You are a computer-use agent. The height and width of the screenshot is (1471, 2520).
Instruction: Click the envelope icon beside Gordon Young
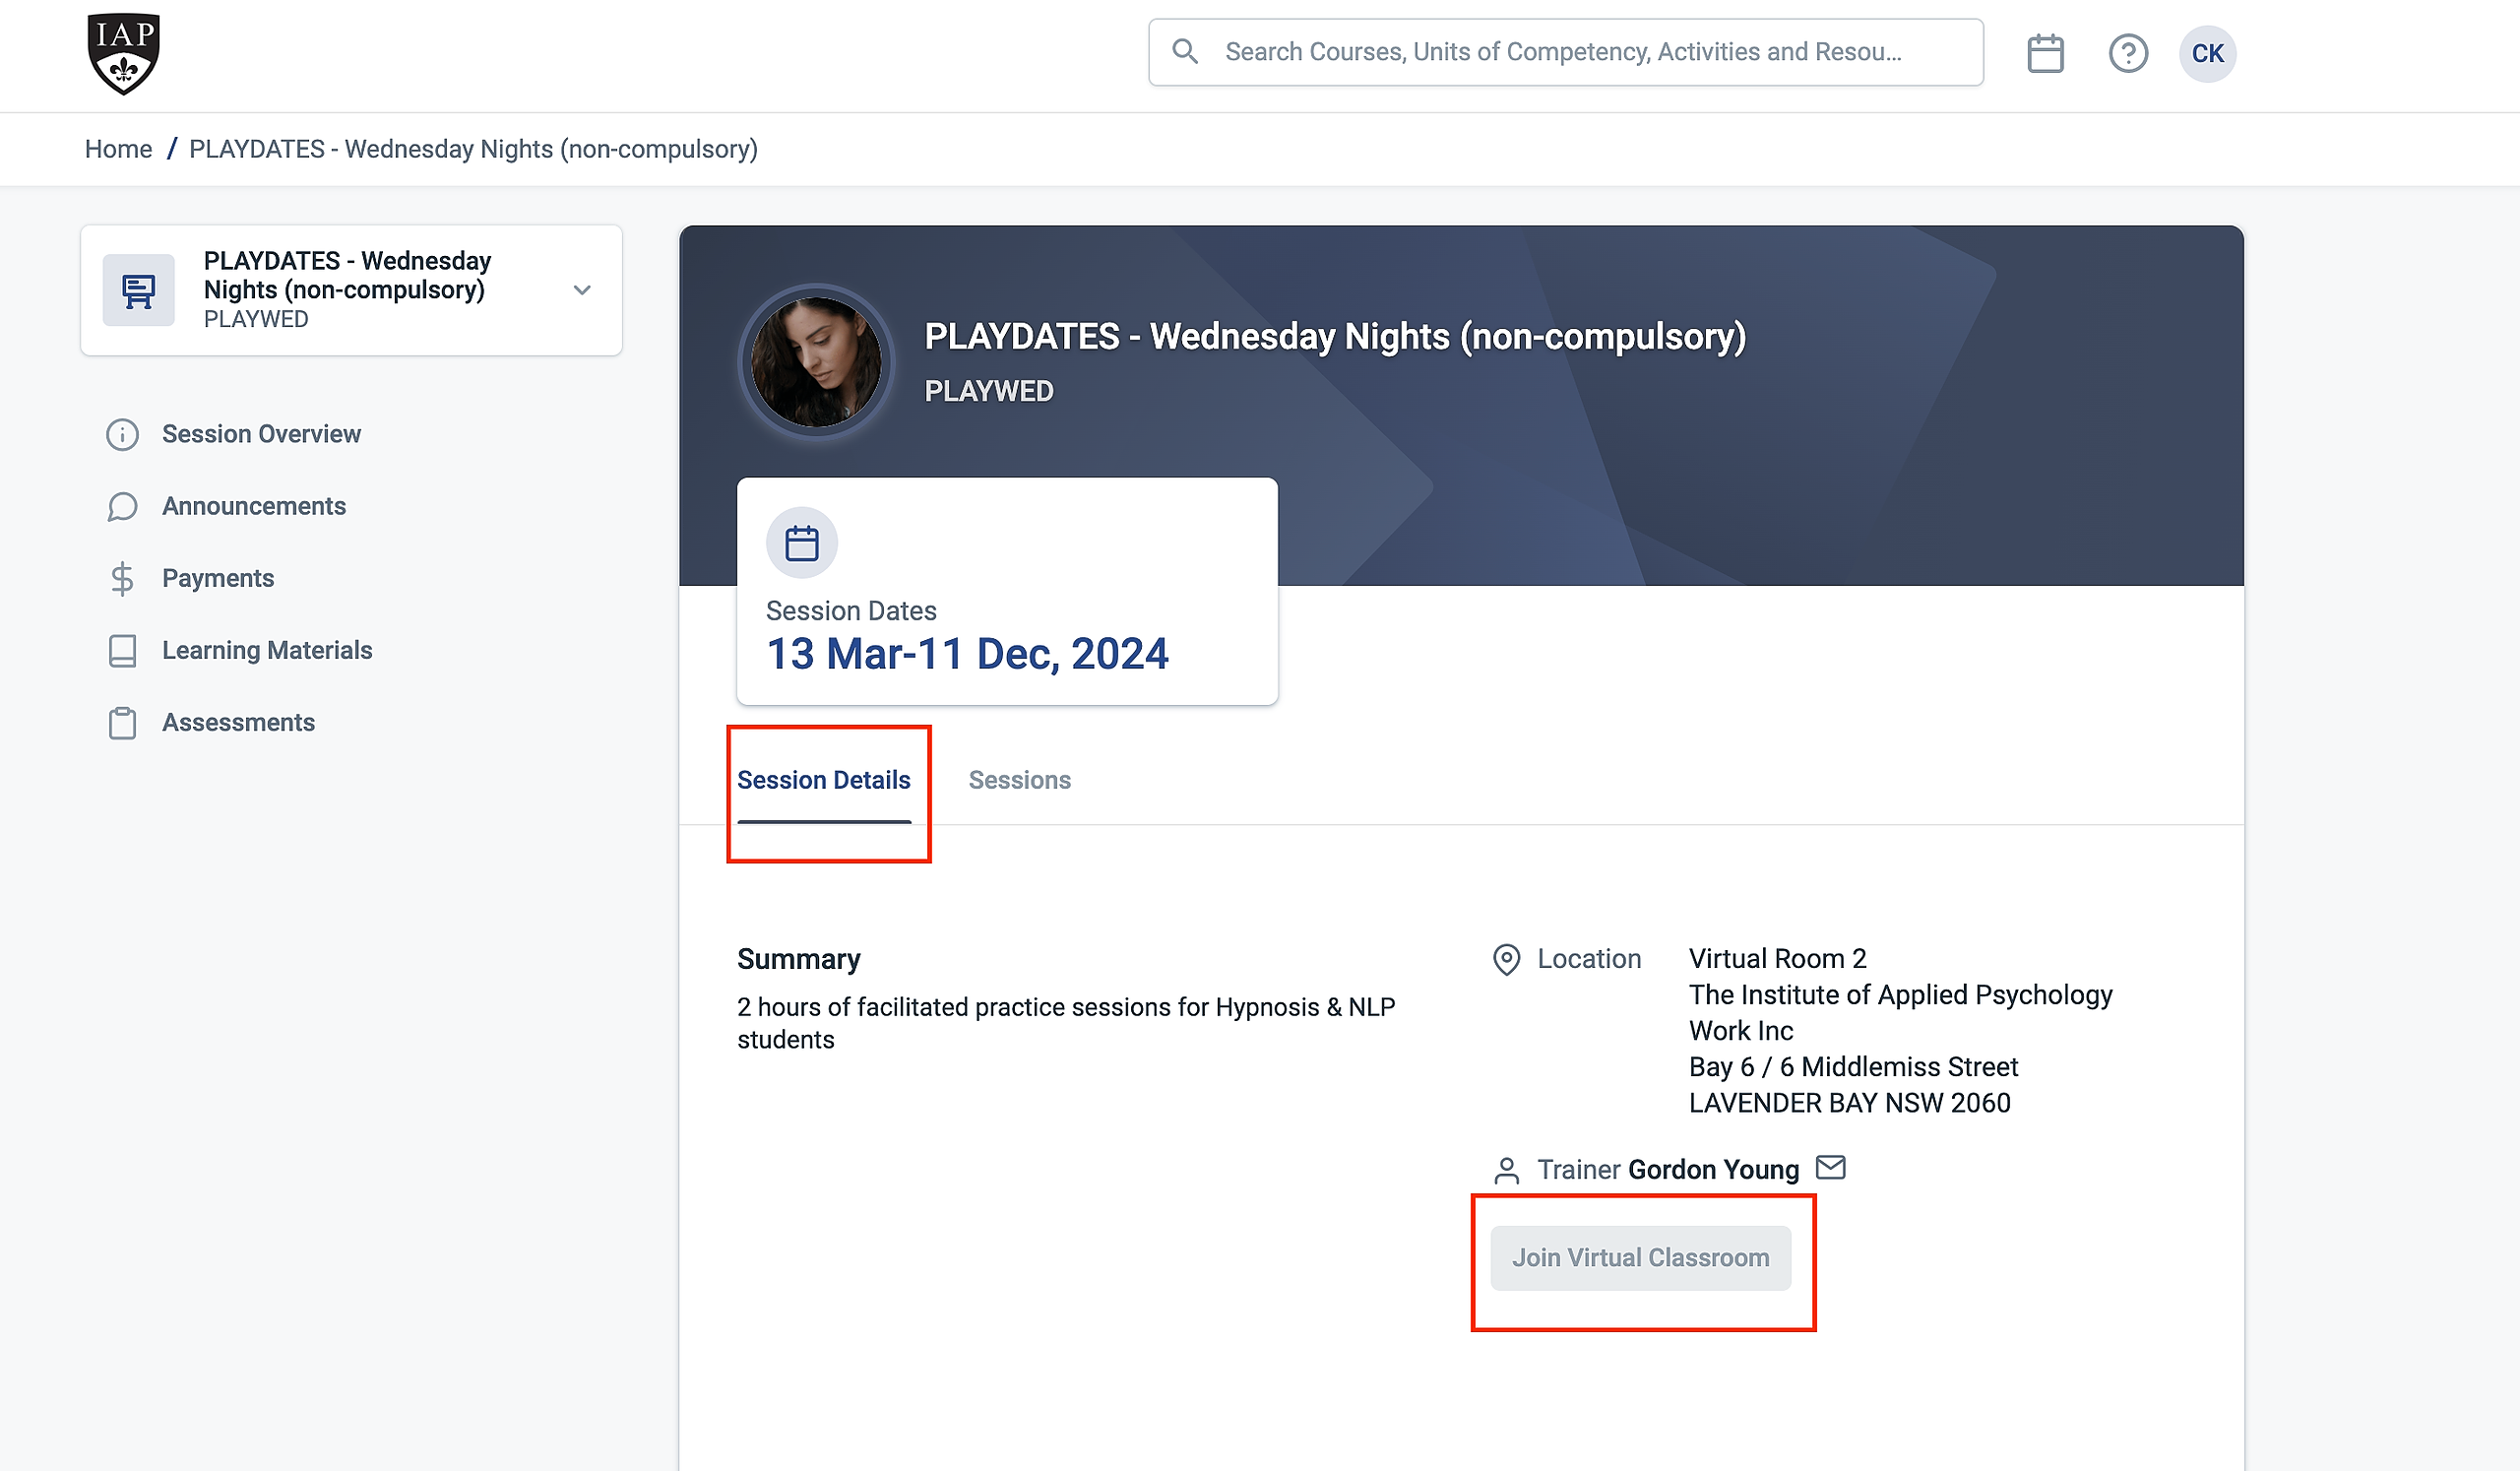1829,1167
